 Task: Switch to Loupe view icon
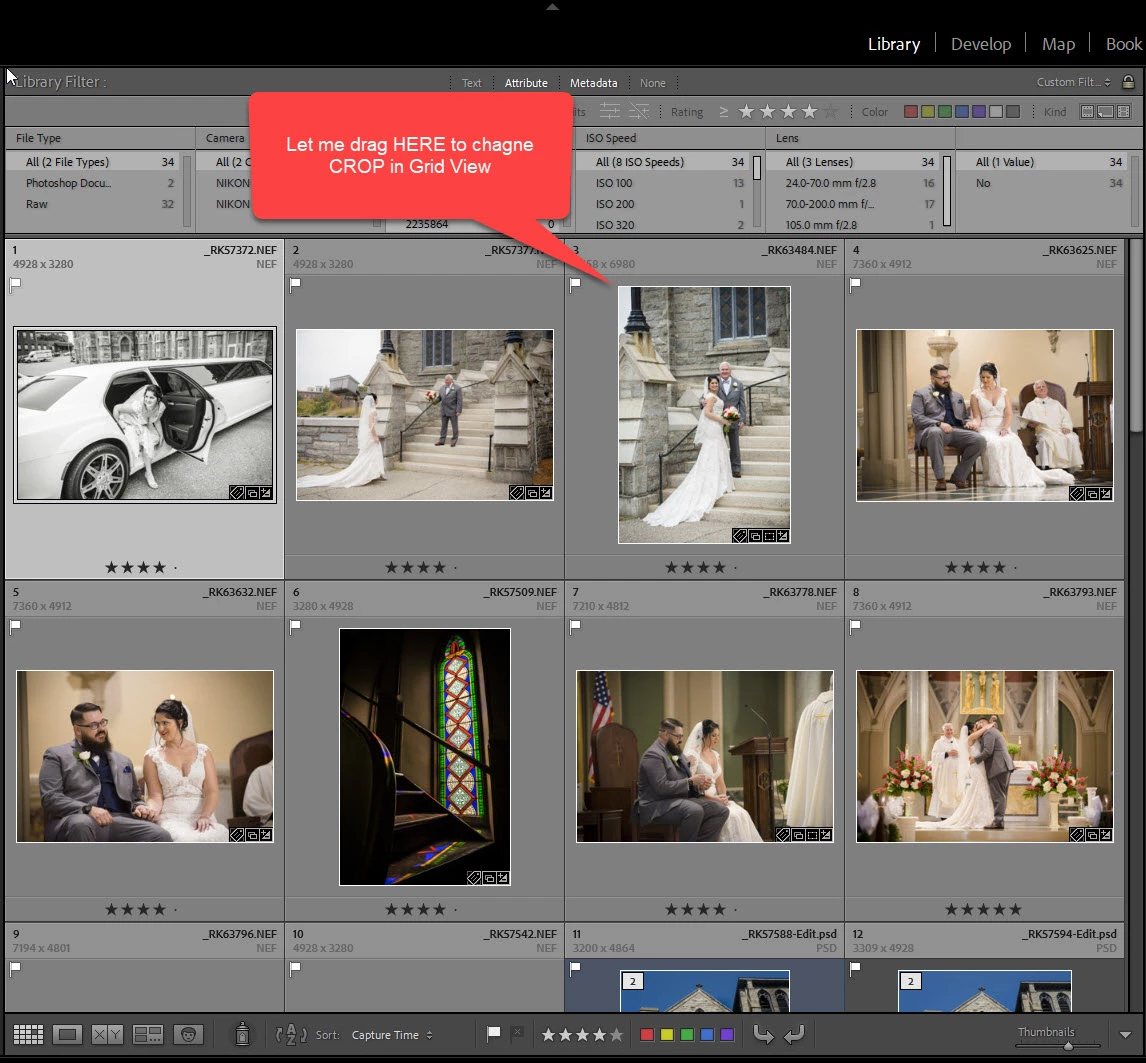tap(67, 1034)
